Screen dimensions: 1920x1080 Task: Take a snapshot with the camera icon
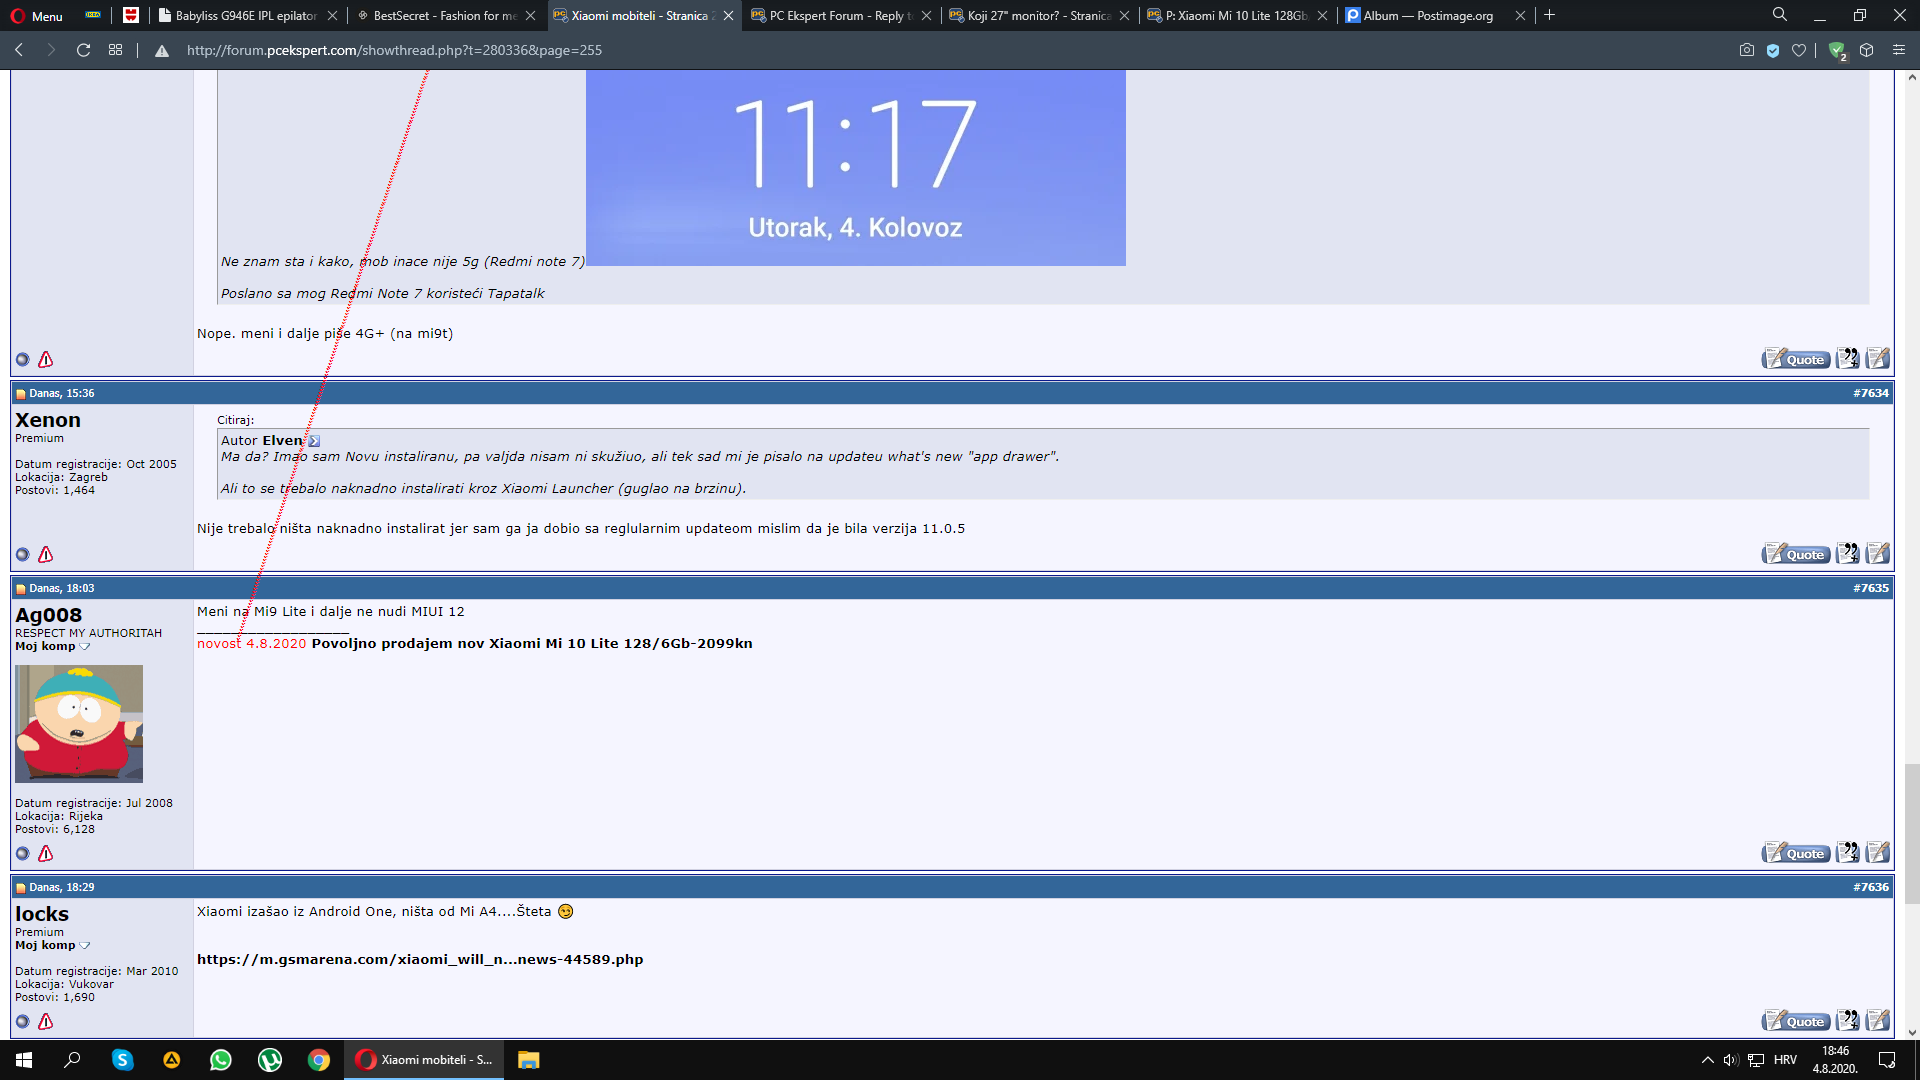pos(1746,50)
